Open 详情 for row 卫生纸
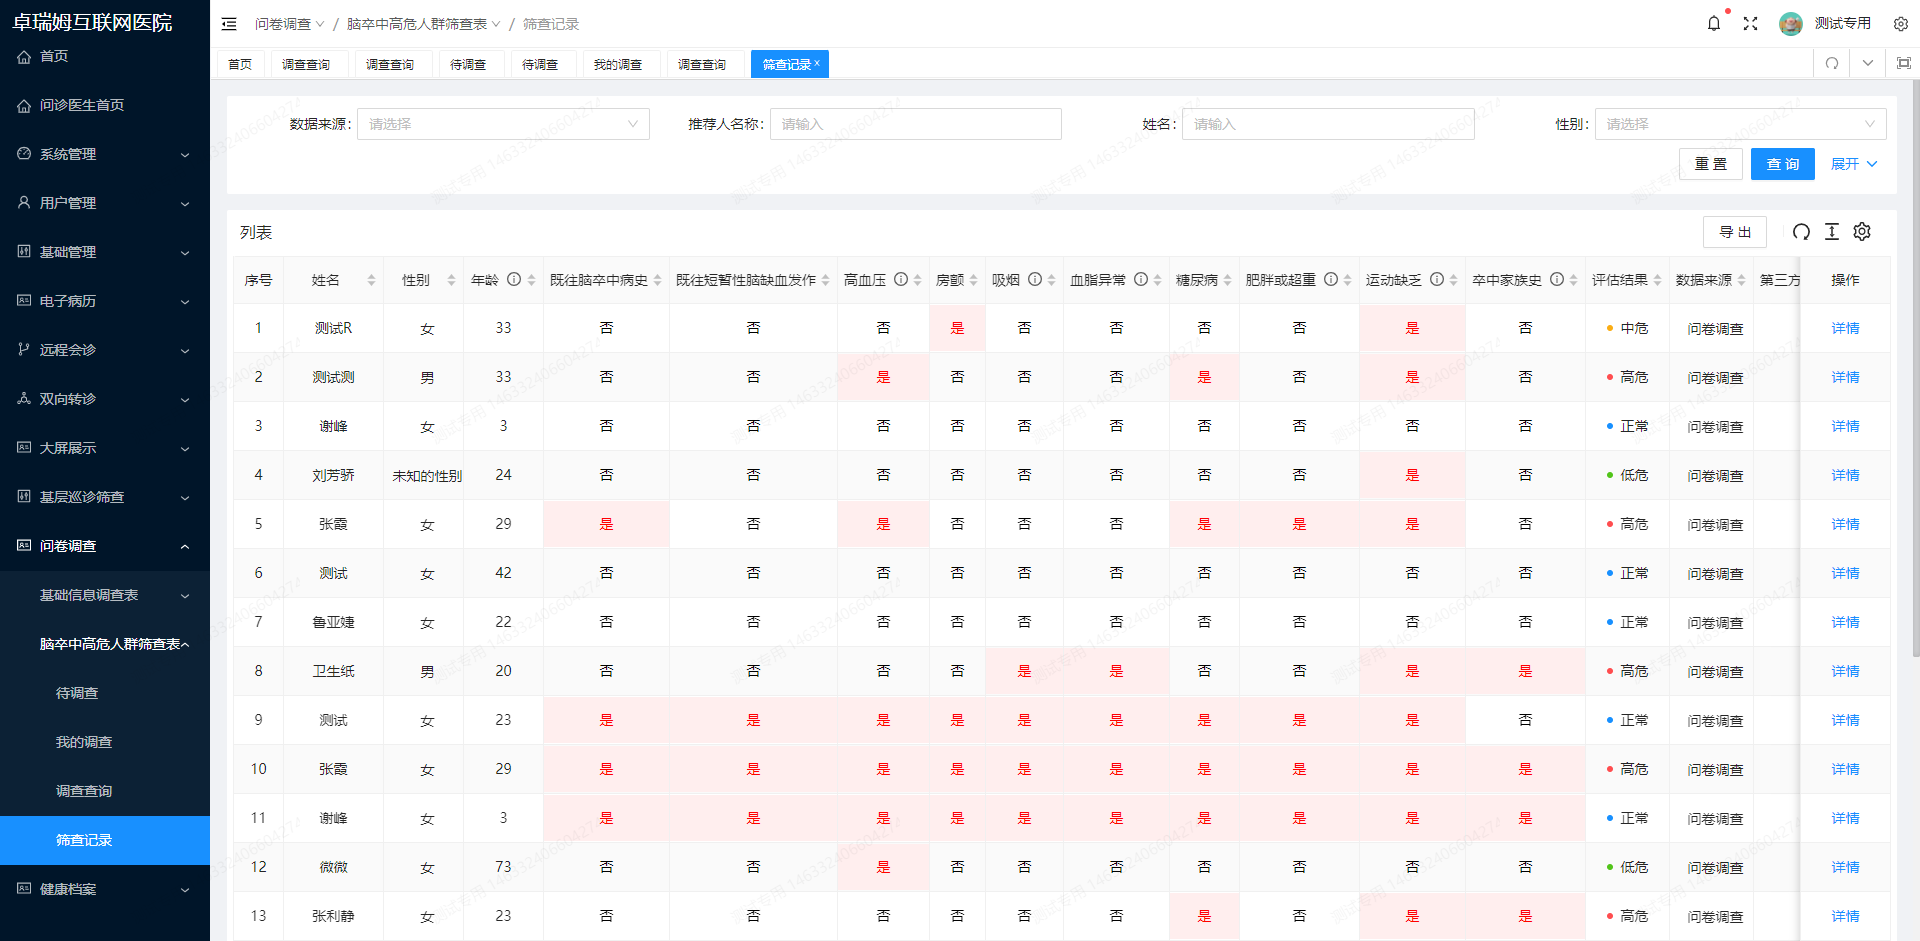1920x941 pixels. pos(1845,671)
